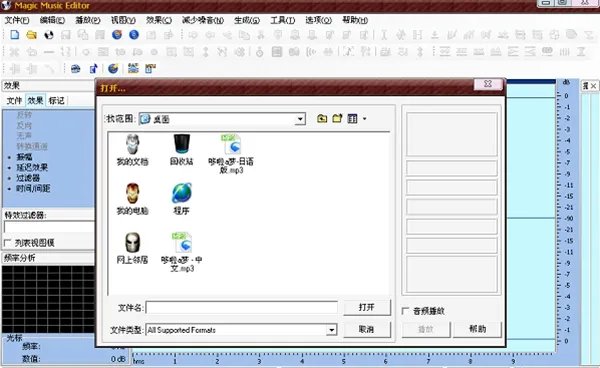Open the 文件类型 All Supported Formats dropdown
This screenshot has height=368, width=600.
[x=331, y=330]
